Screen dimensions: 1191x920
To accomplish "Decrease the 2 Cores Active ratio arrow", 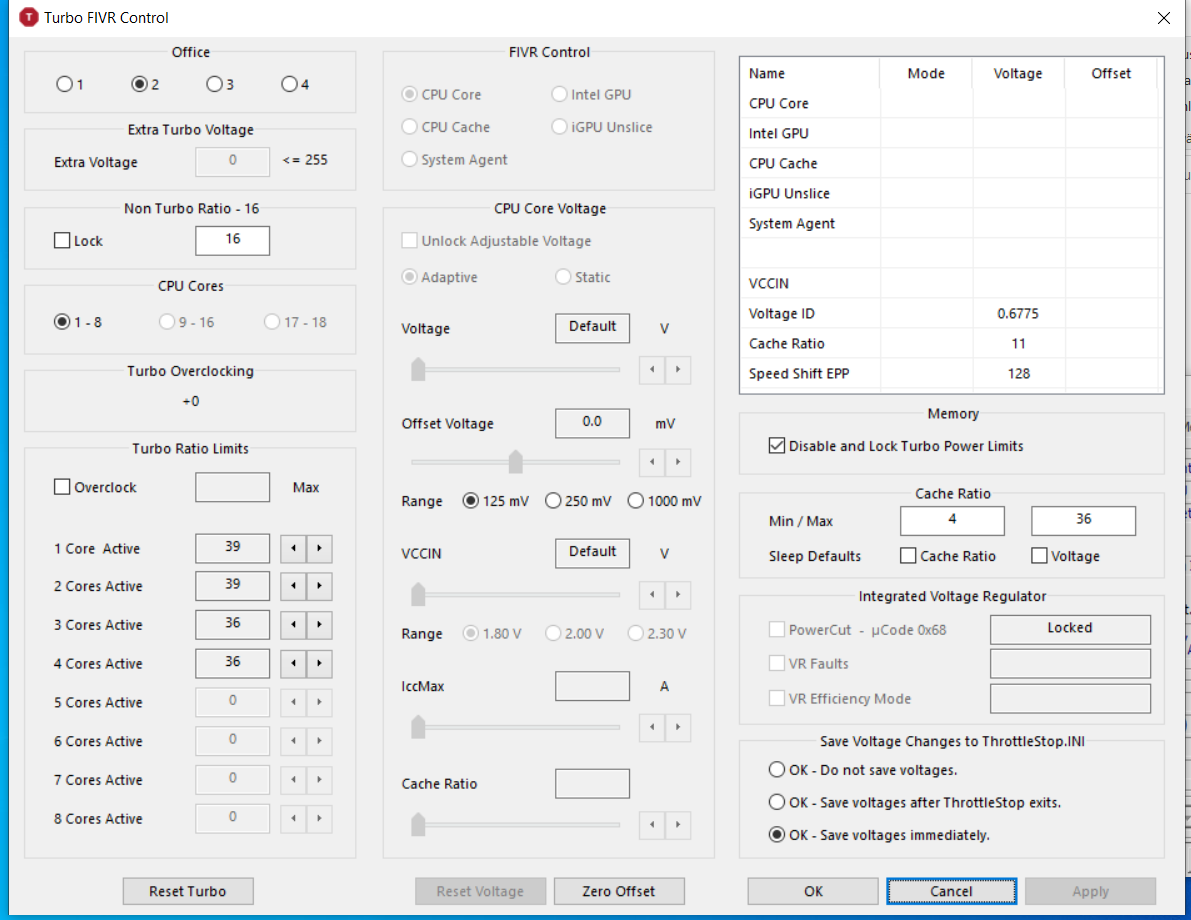I will point(293,587).
